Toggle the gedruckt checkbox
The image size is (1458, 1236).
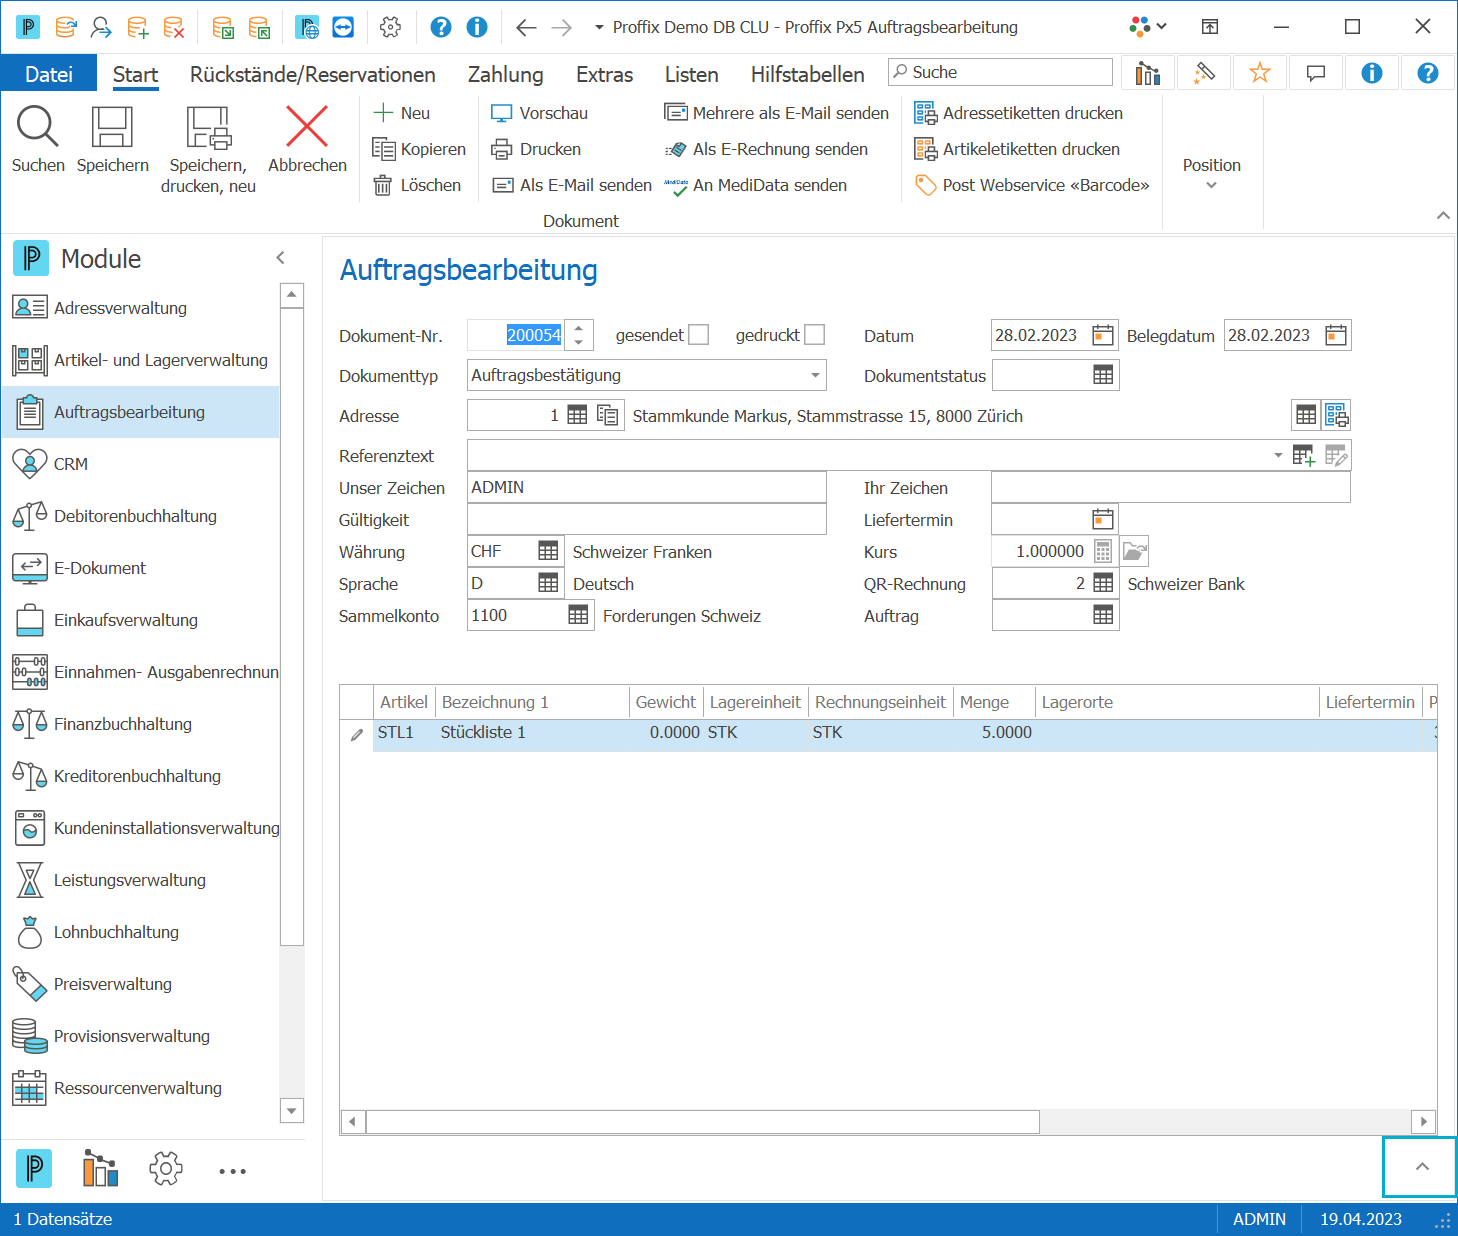pyautogui.click(x=815, y=335)
